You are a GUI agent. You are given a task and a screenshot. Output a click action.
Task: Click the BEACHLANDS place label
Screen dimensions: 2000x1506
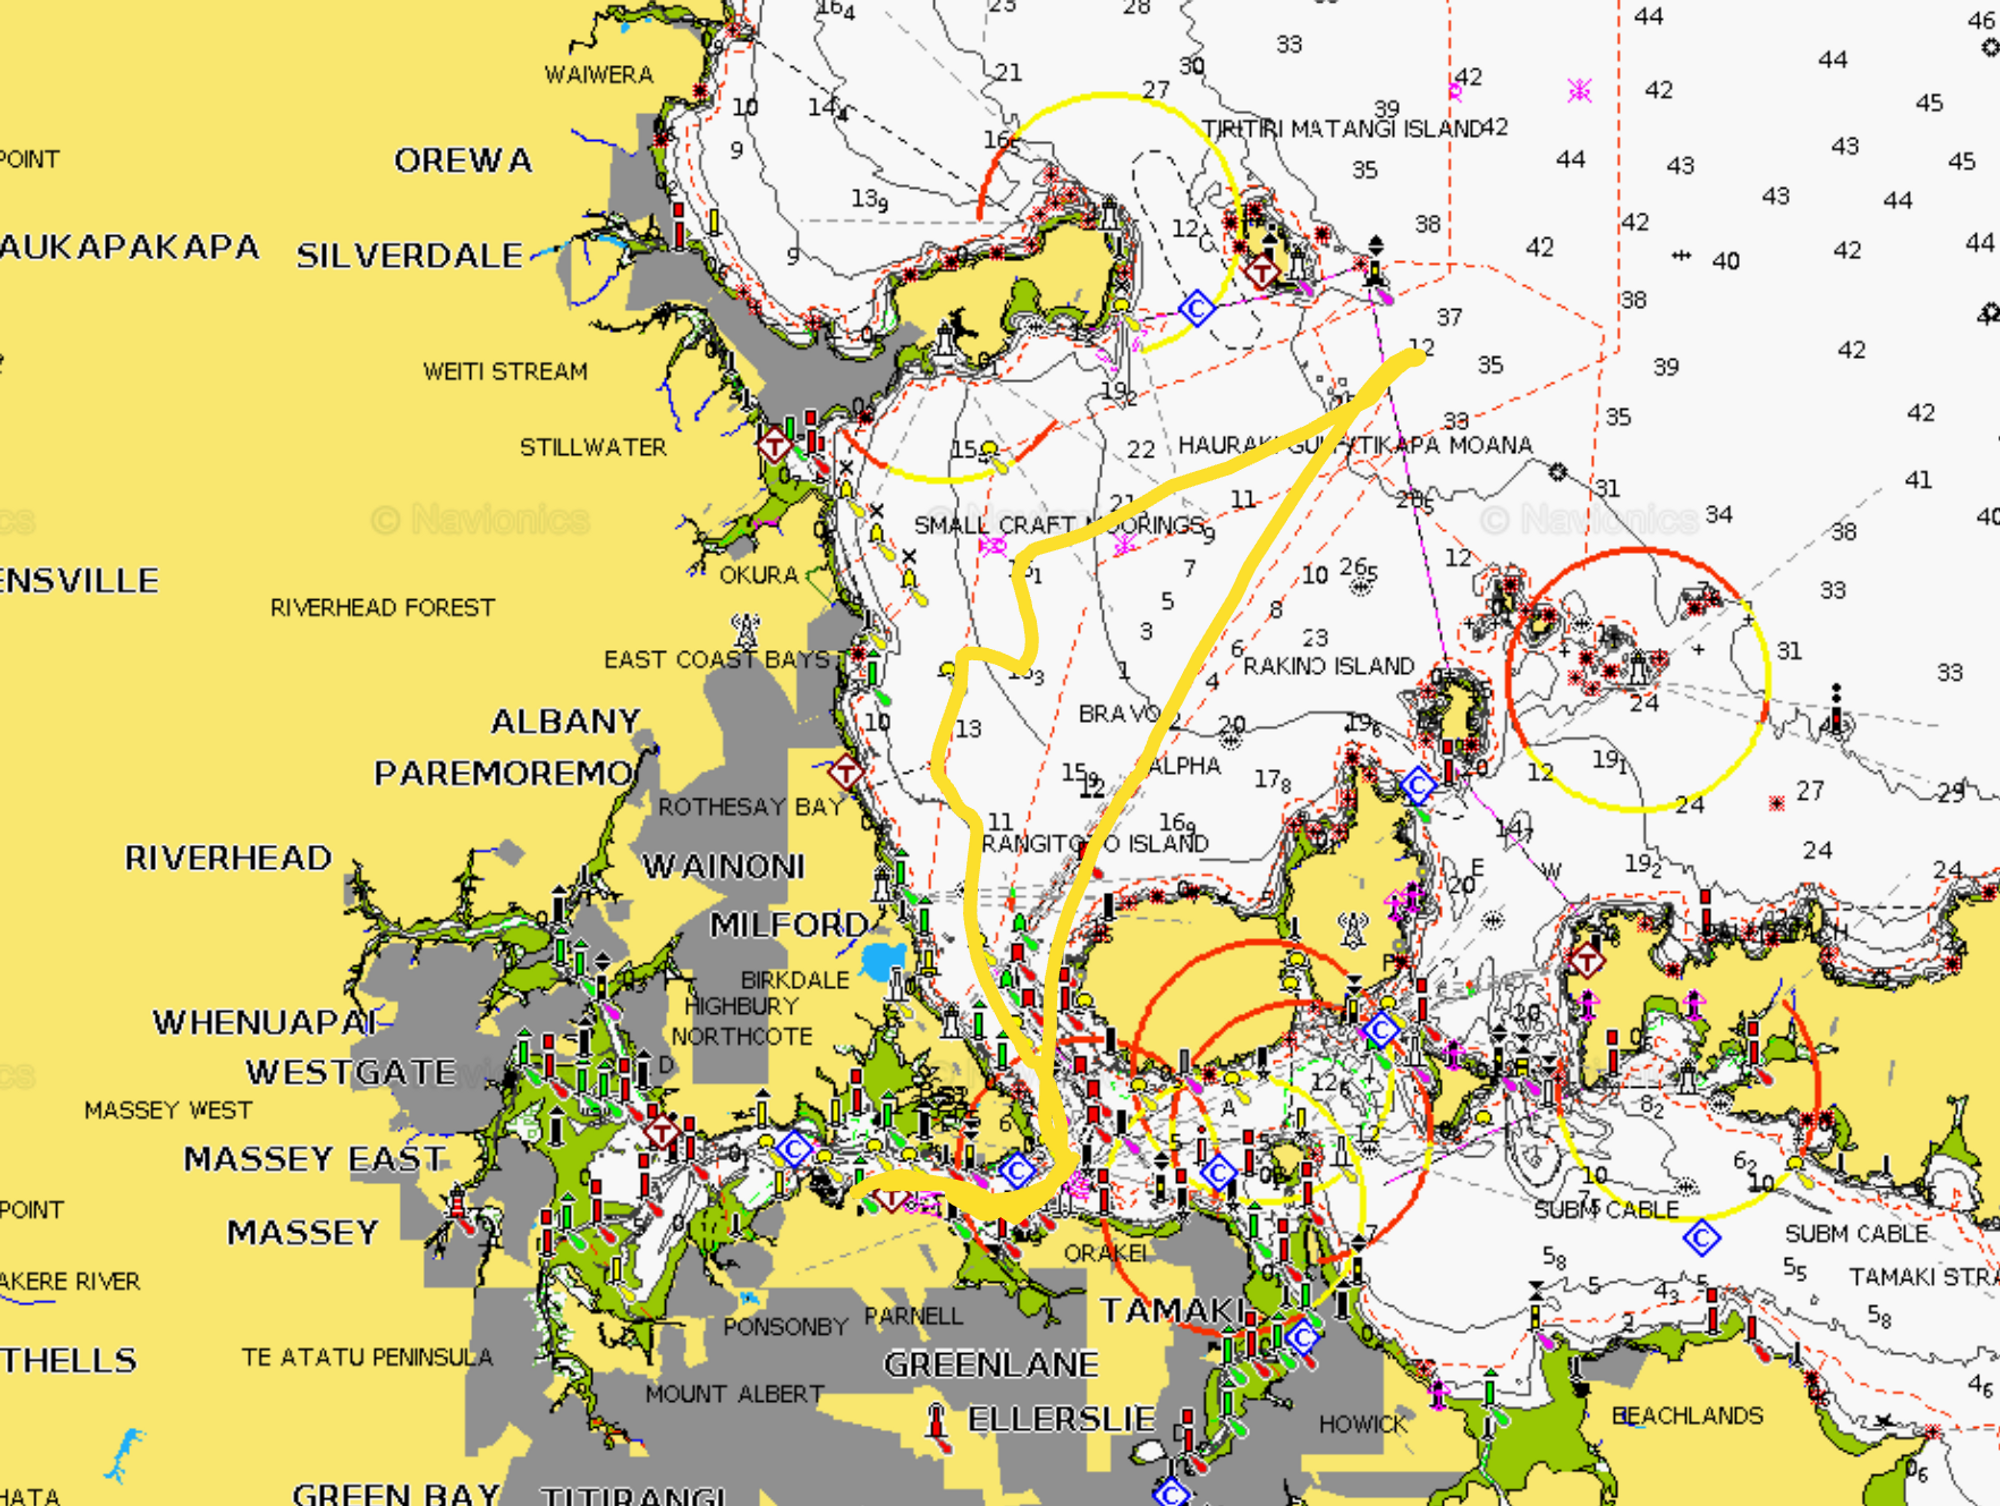click(1687, 1416)
